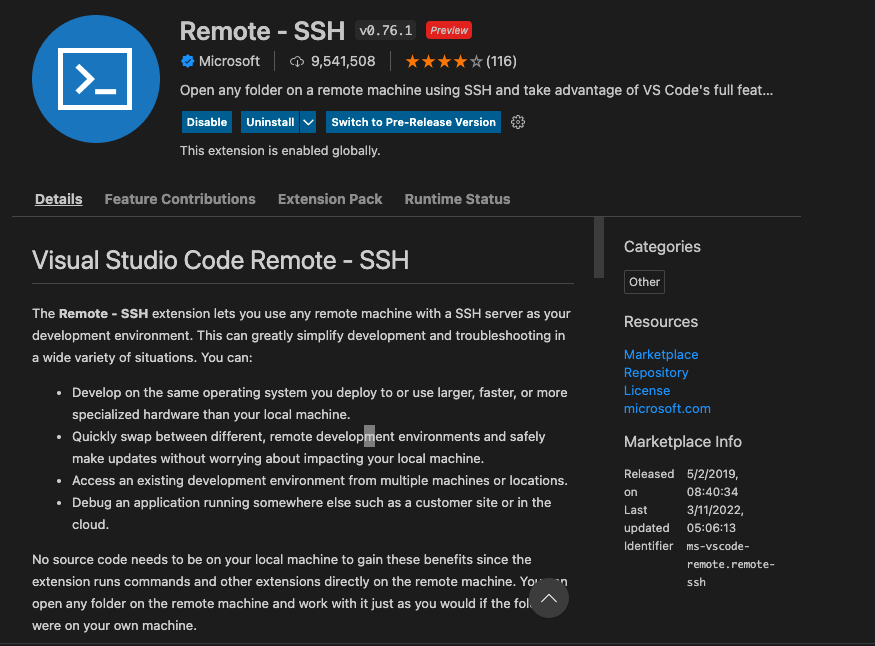Switch to the Feature Contributions tab
875x646 pixels.
tap(179, 199)
